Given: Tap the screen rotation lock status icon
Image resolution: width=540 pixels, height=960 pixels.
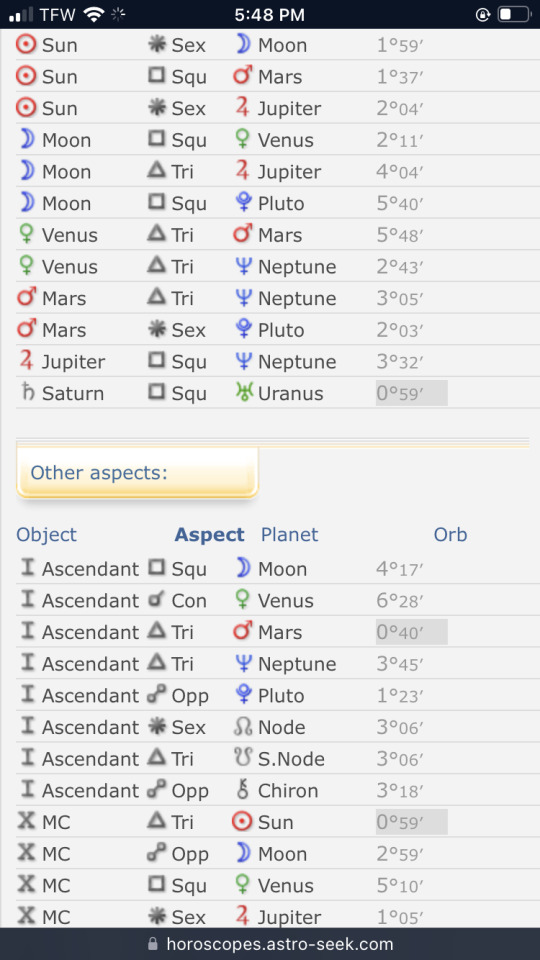Looking at the screenshot, I should click(x=483, y=15).
